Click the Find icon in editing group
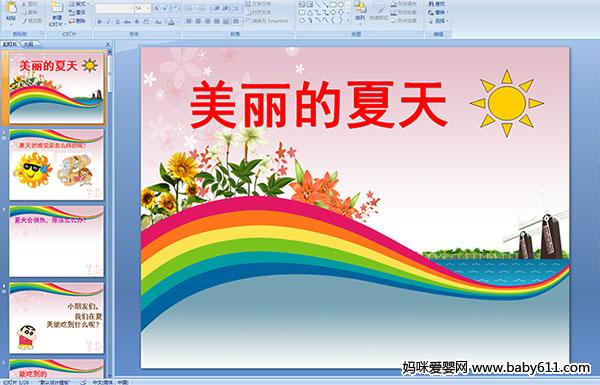Image resolution: width=600 pixels, height=385 pixels. click(437, 4)
